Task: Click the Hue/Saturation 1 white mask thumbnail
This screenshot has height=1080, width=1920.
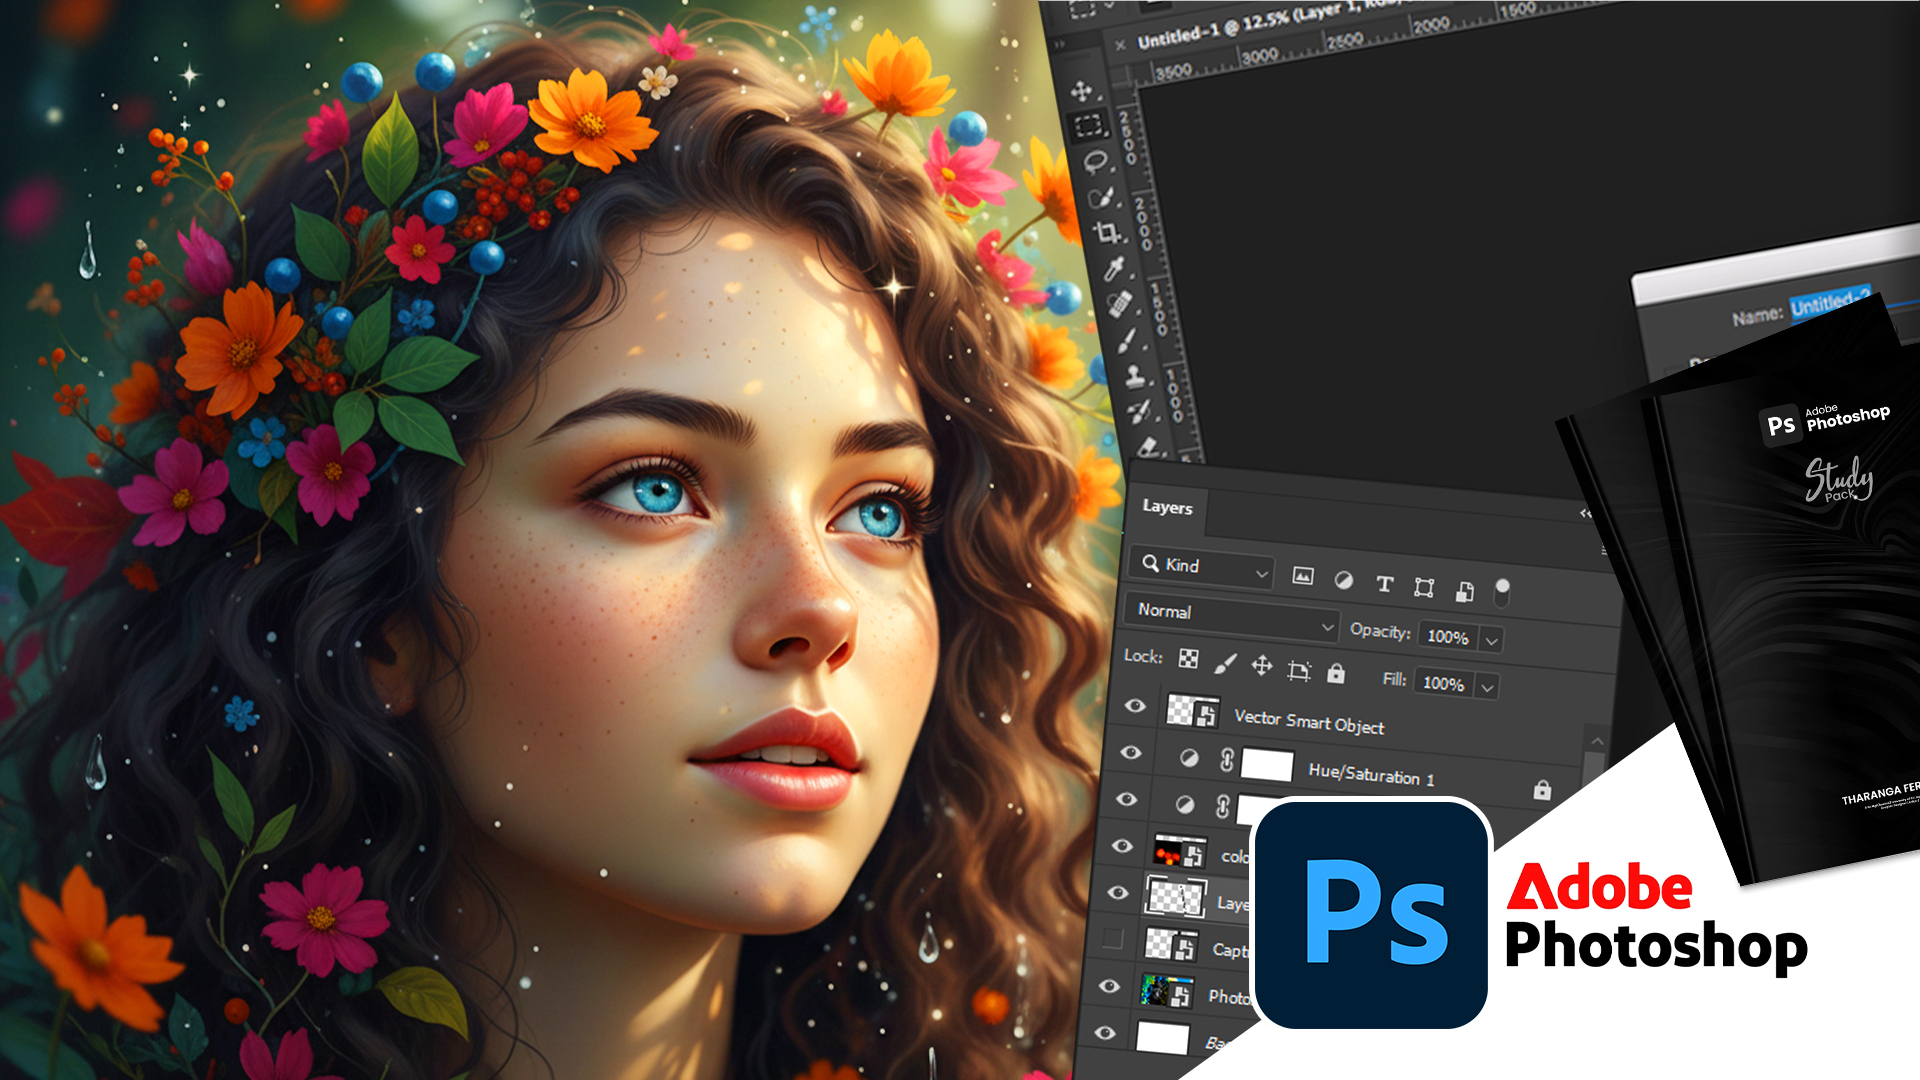Action: click(1267, 765)
